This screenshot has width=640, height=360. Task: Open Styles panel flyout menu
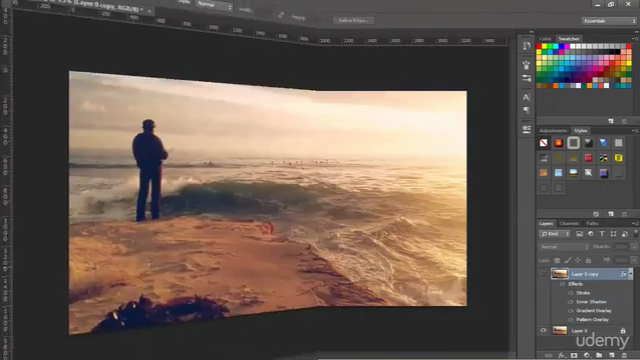pyautogui.click(x=635, y=131)
